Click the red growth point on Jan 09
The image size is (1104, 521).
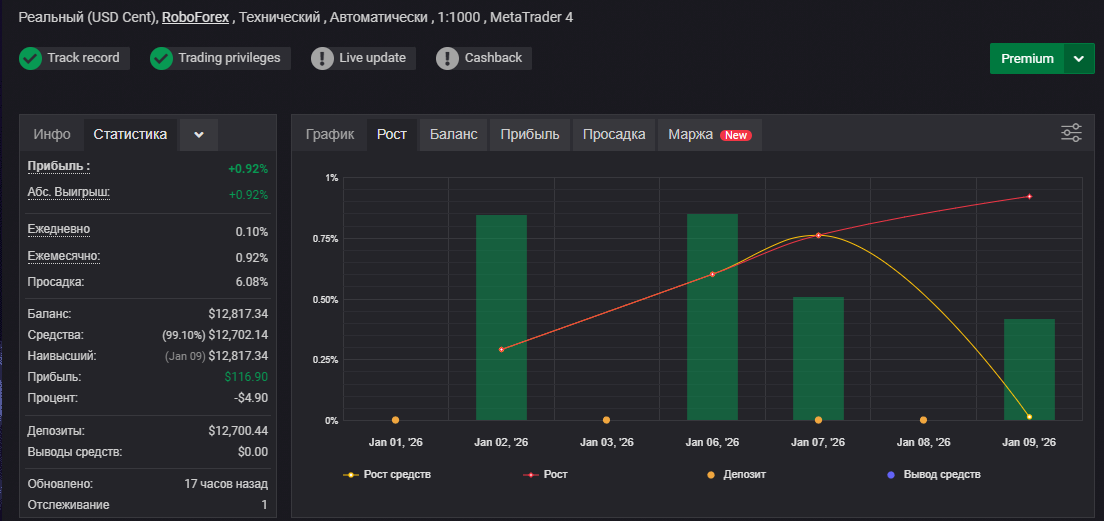pyautogui.click(x=1029, y=196)
